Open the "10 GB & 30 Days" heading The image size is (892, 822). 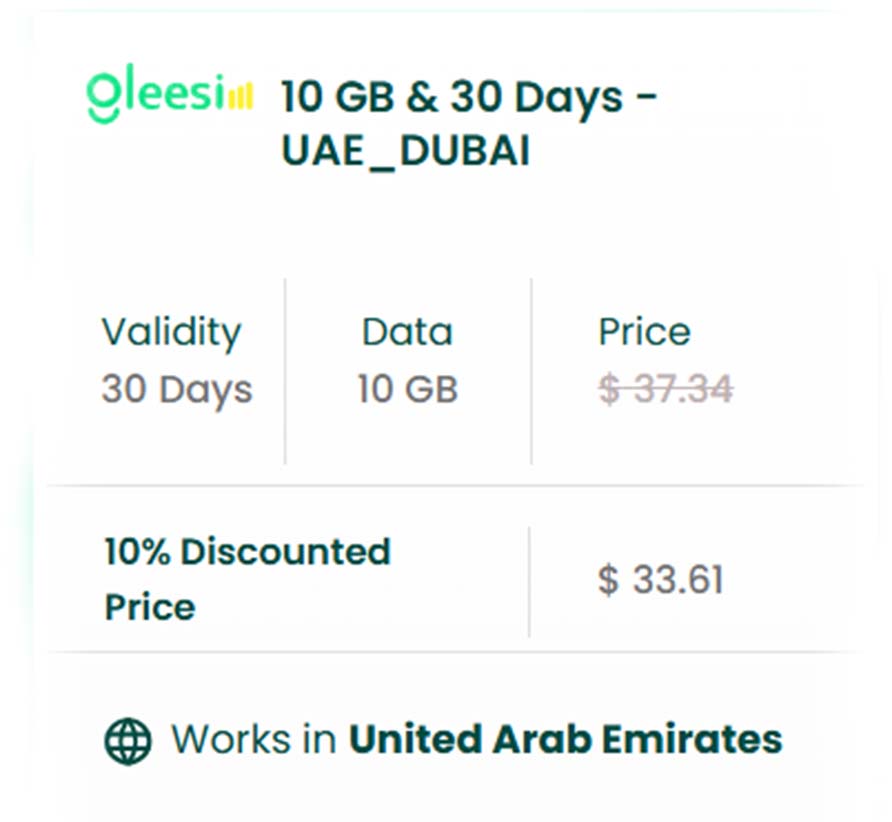point(468,98)
